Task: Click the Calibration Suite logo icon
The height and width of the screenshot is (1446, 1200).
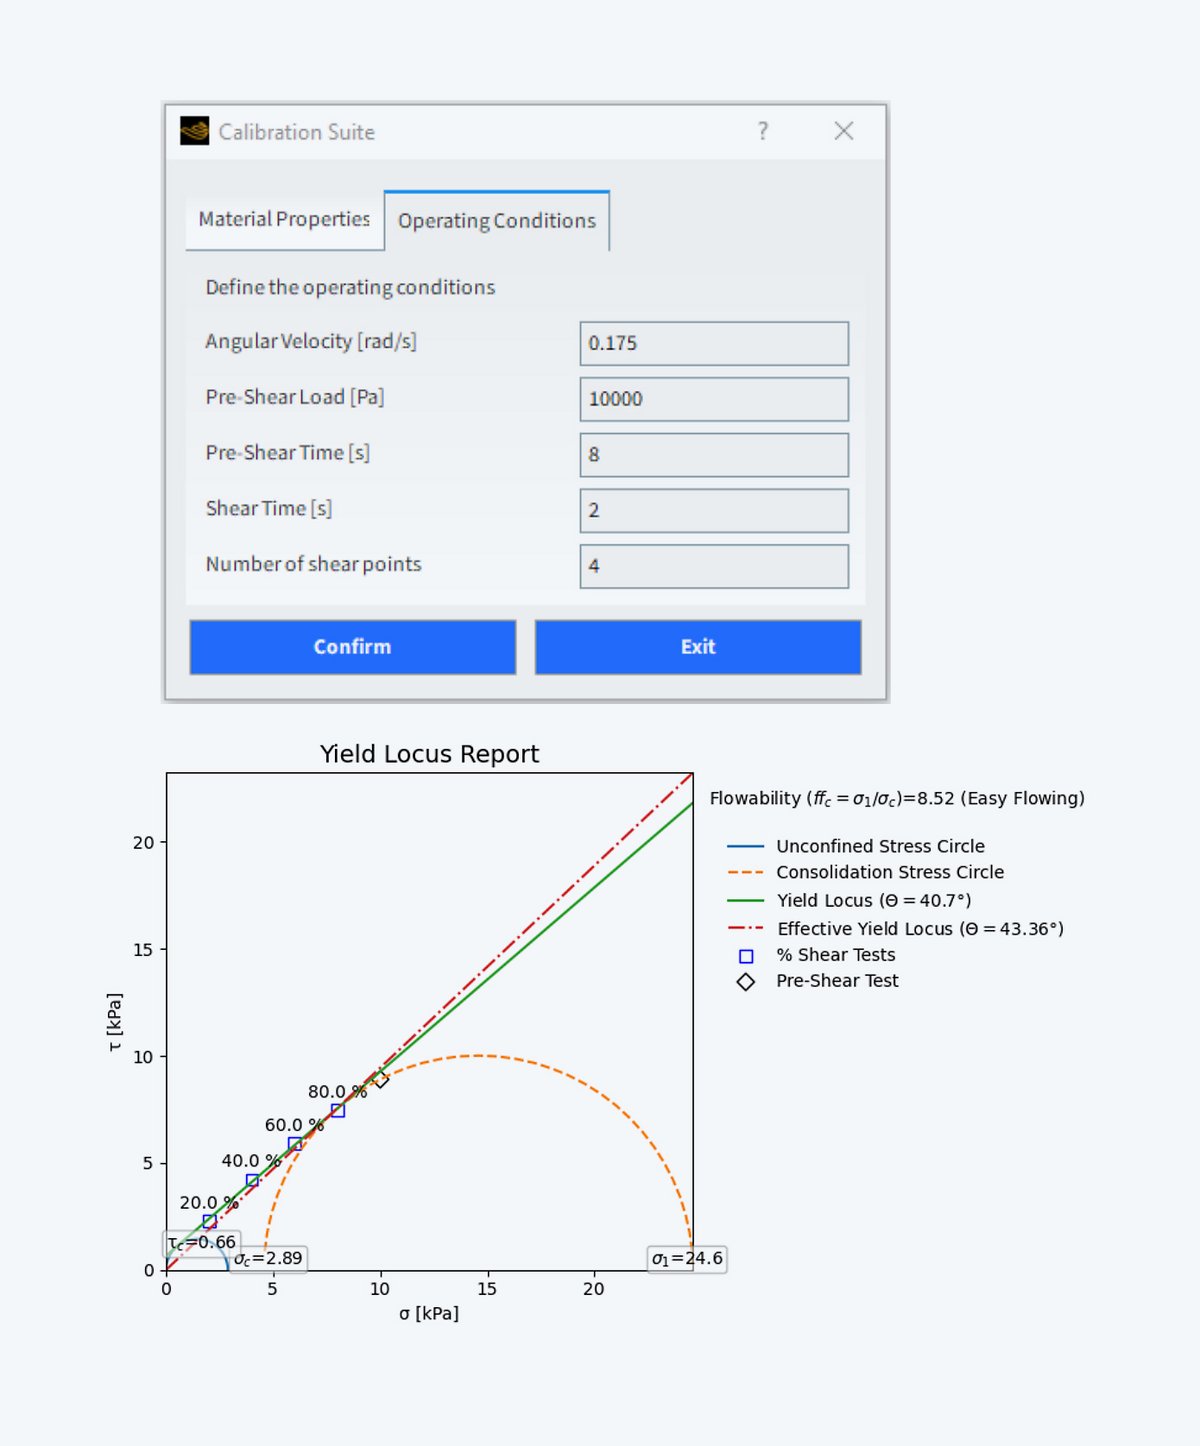Action: click(x=193, y=131)
